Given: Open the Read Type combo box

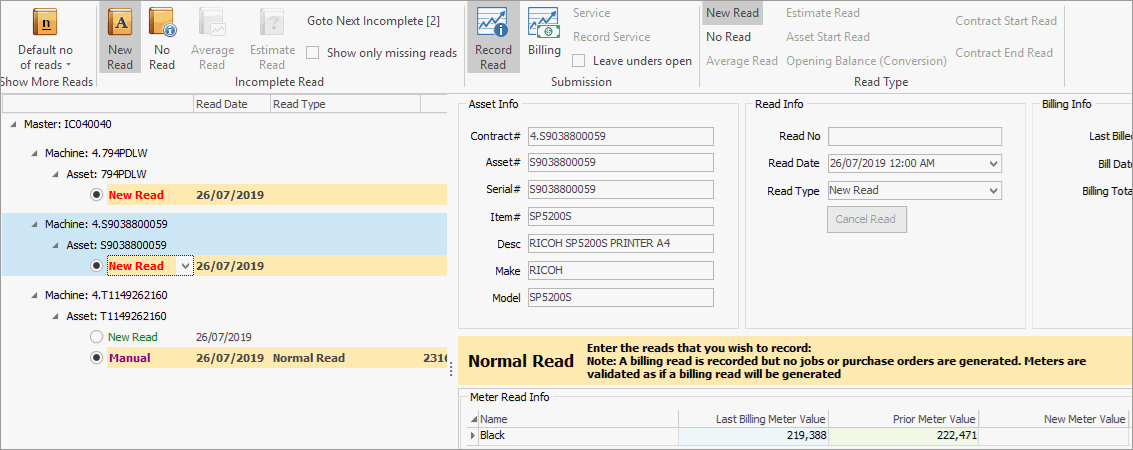Looking at the screenshot, I should [993, 191].
